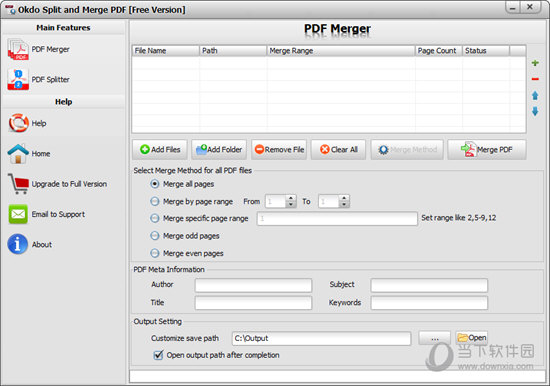Select Merge by page range option
The width and height of the screenshot is (550, 386).
coord(155,201)
